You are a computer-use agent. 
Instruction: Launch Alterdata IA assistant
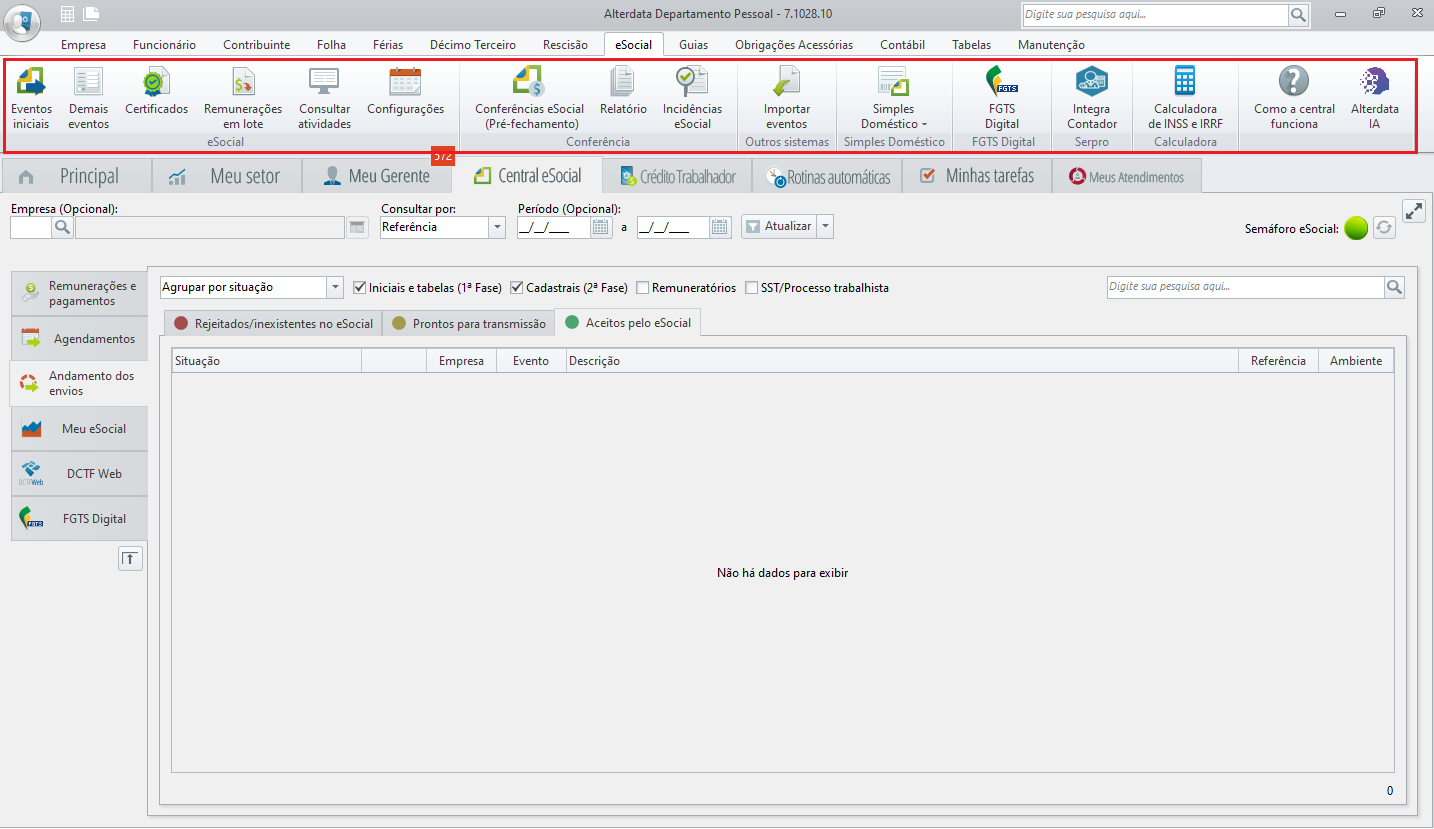pyautogui.click(x=1374, y=98)
